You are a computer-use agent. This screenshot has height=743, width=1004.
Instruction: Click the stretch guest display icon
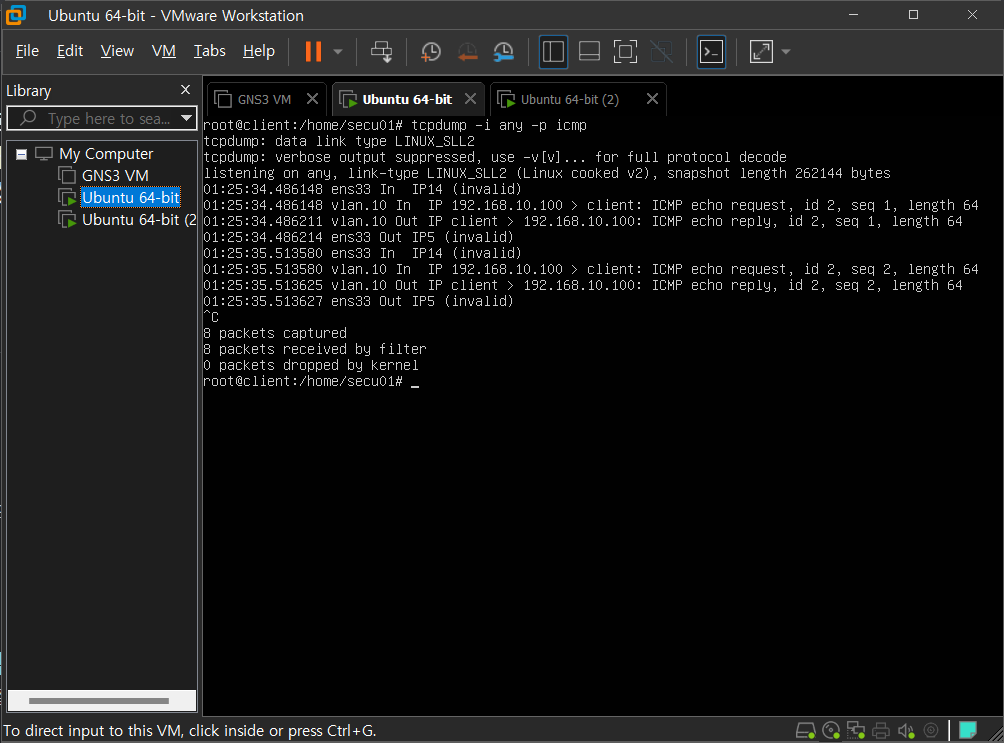coord(761,52)
